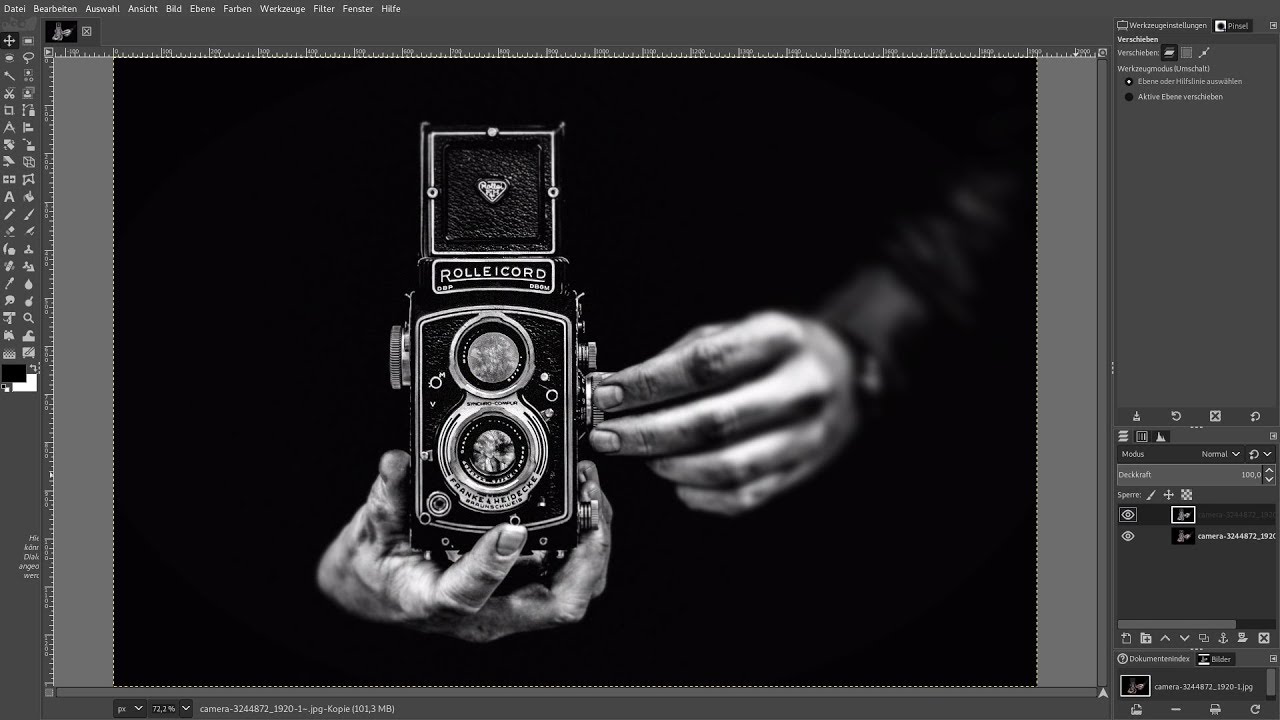Select the Ellipse Select tool
This screenshot has width=1280, height=720.
coord(9,57)
